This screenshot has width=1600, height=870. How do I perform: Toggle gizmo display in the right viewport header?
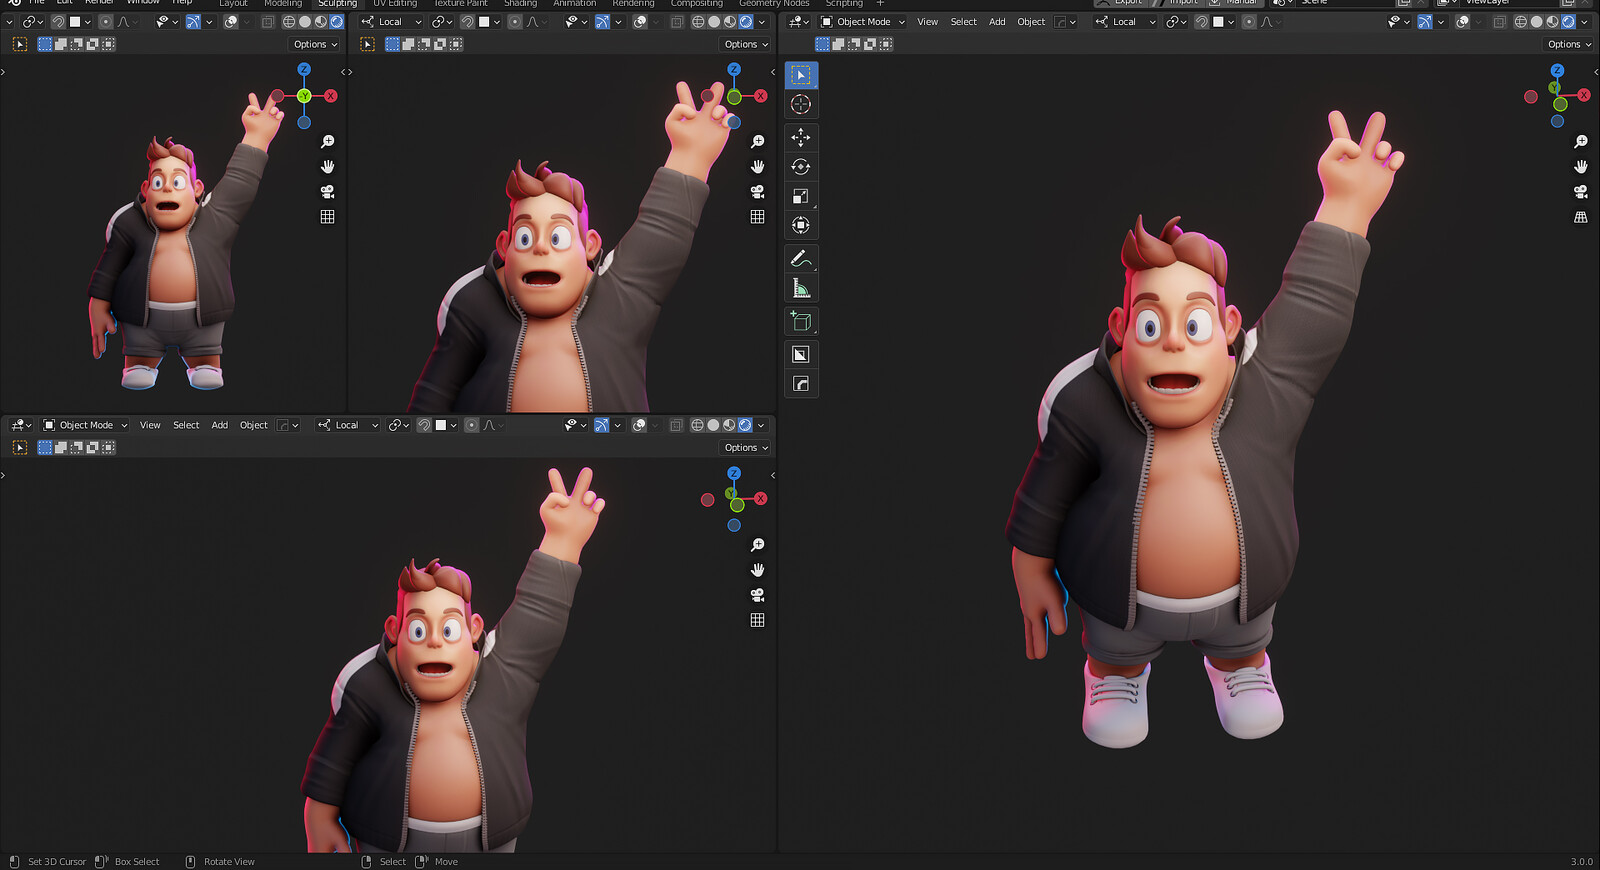[x=1425, y=22]
